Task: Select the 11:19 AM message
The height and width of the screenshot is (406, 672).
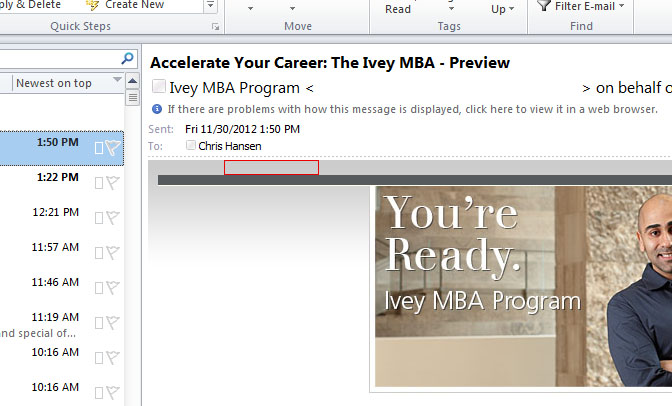Action: point(62,325)
